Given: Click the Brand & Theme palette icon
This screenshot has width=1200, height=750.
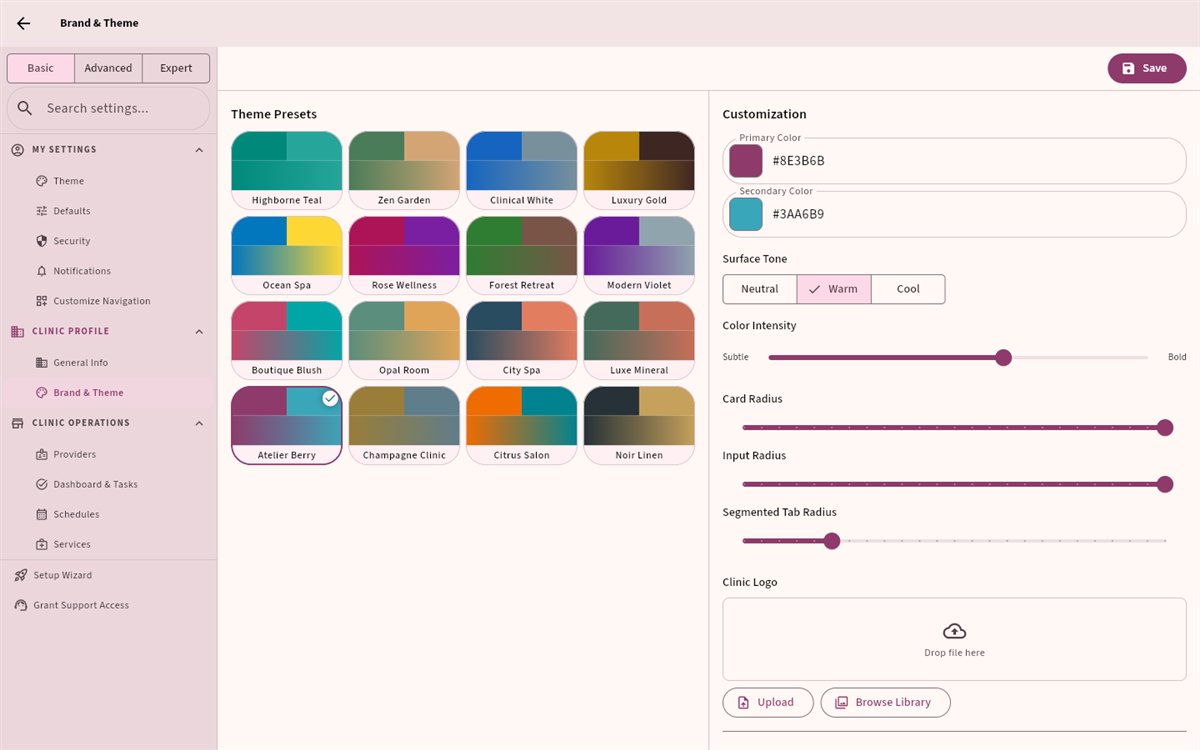Looking at the screenshot, I should click(42, 393).
